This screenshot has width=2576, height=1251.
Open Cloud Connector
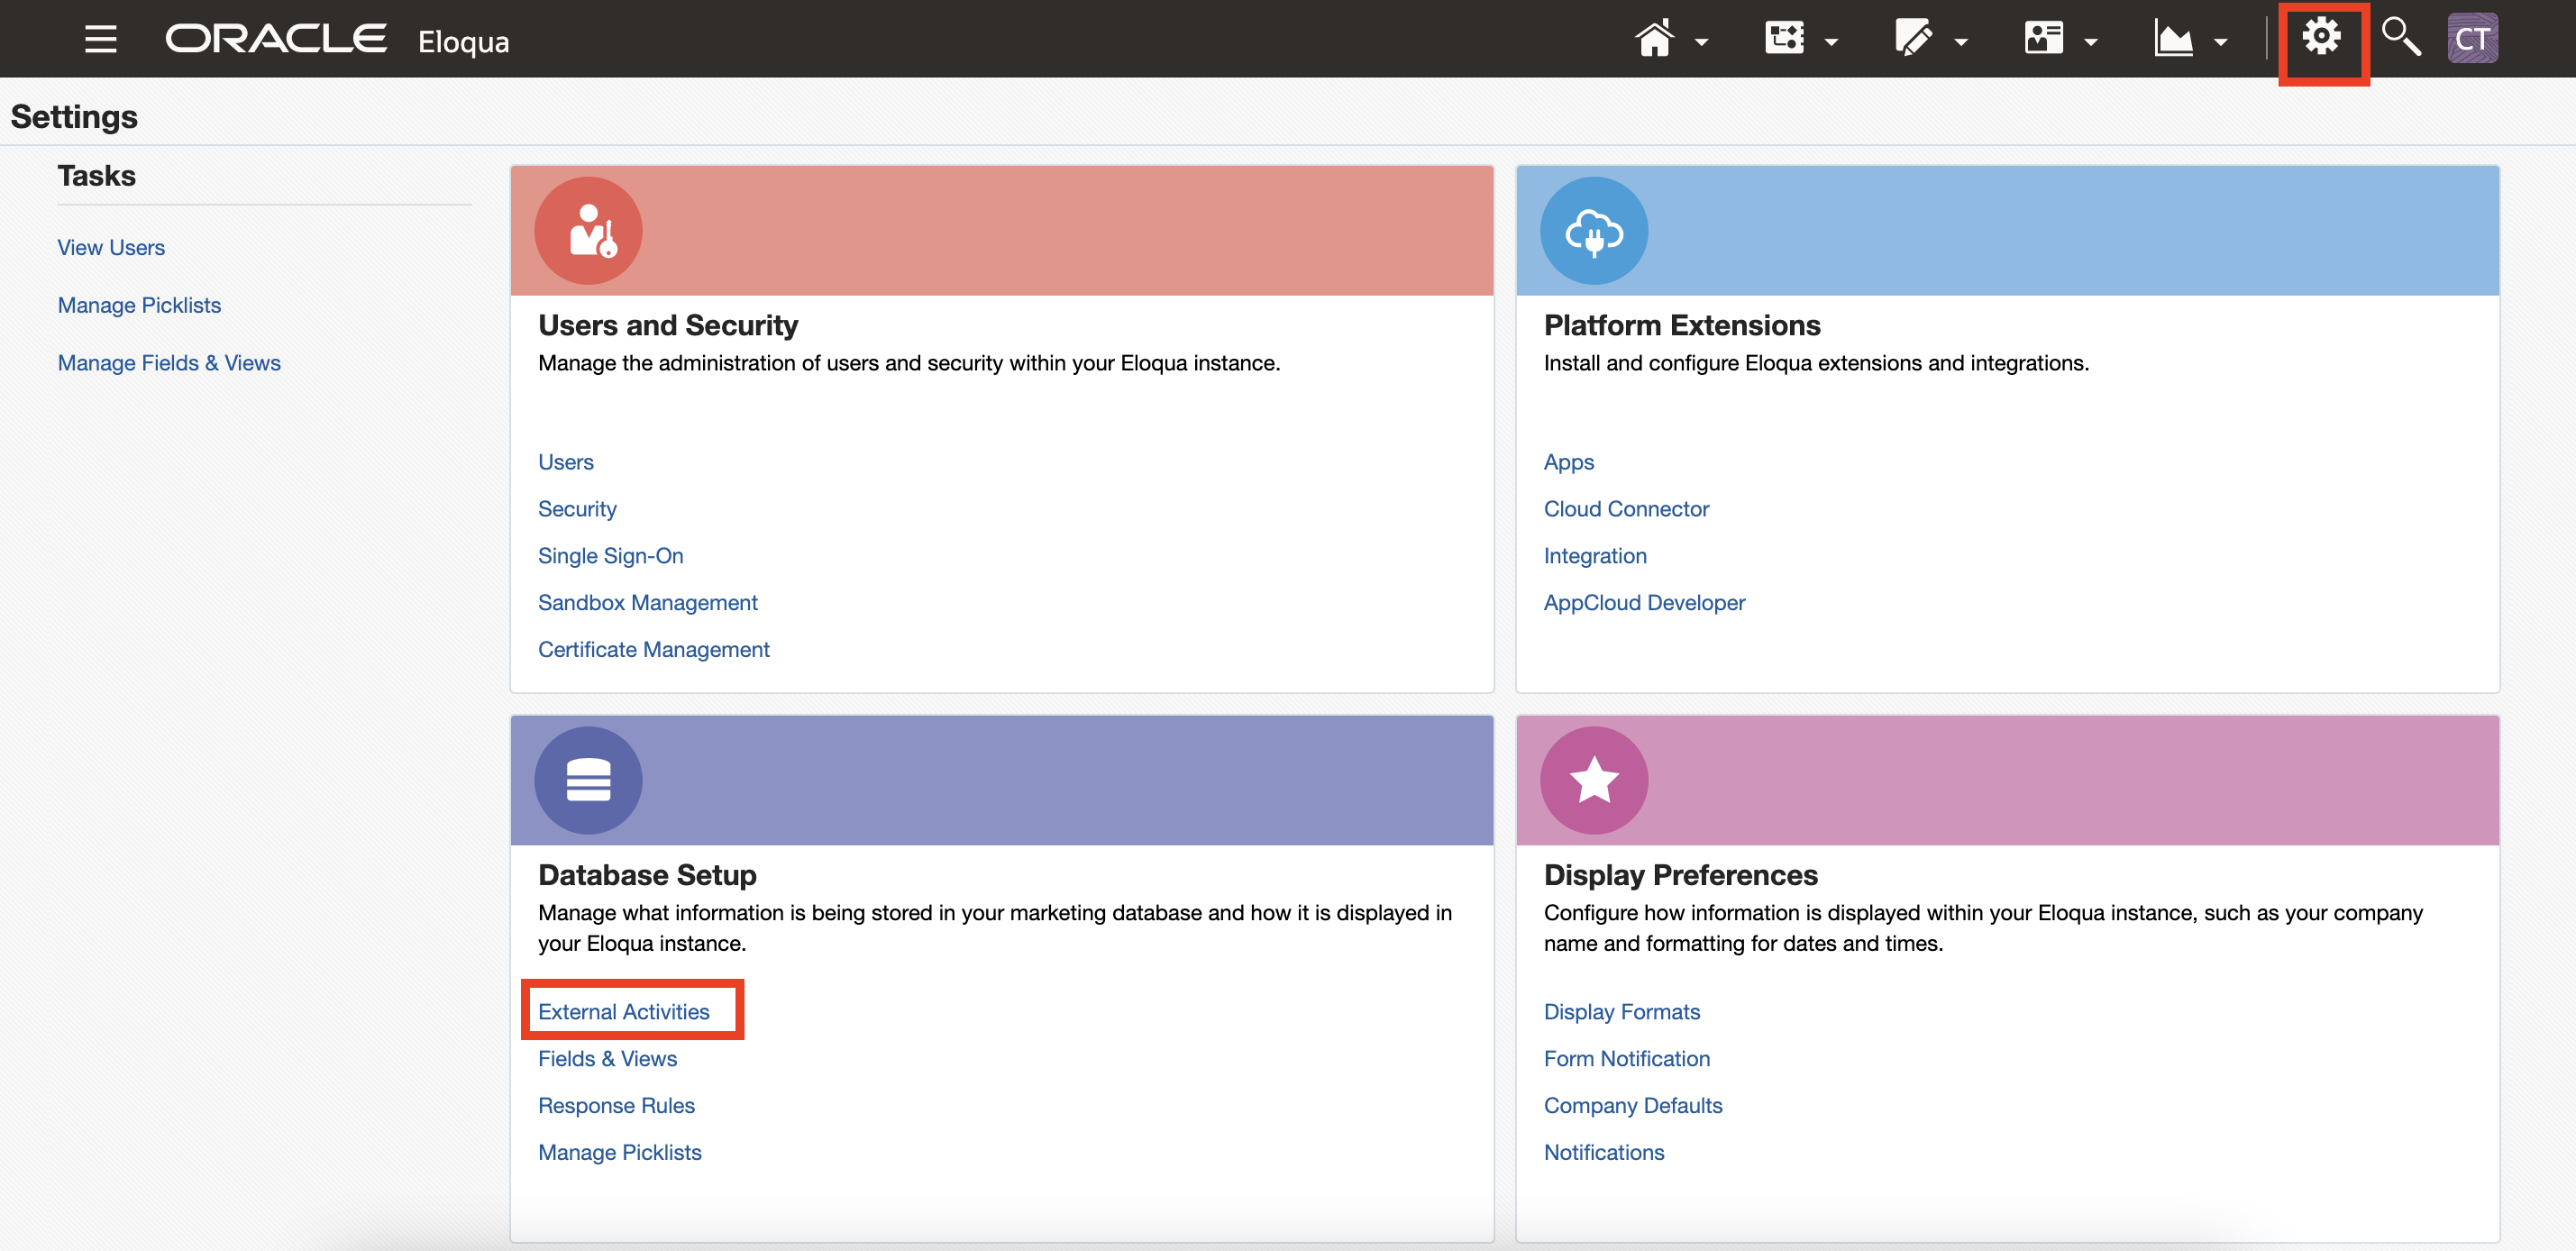pyautogui.click(x=1627, y=509)
